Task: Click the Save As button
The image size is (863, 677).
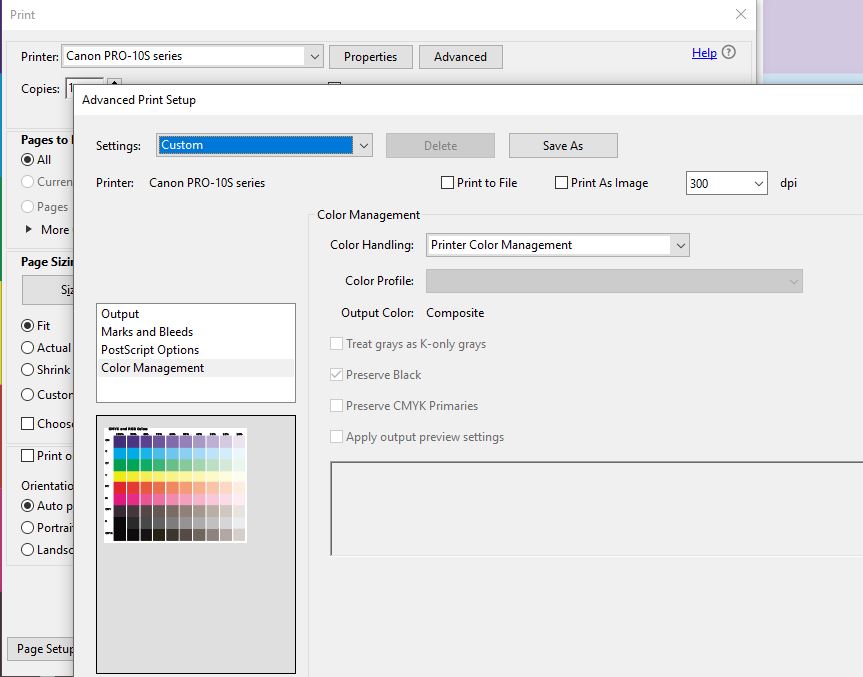Action: [x=562, y=146]
